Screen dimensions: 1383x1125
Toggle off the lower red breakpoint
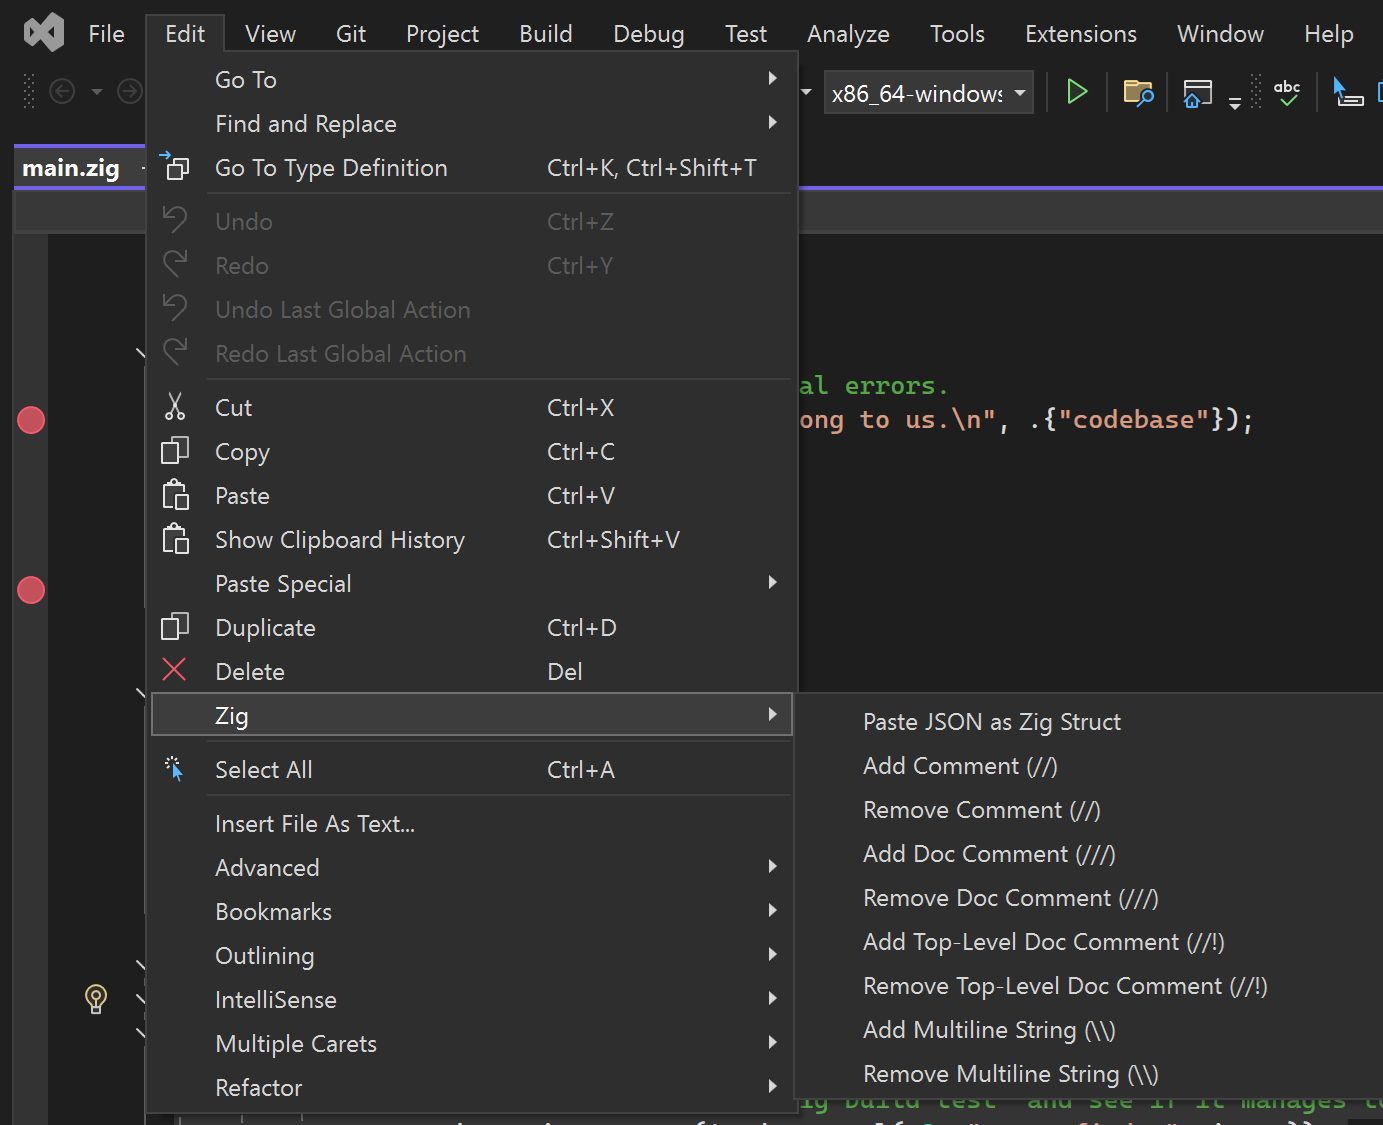click(31, 590)
